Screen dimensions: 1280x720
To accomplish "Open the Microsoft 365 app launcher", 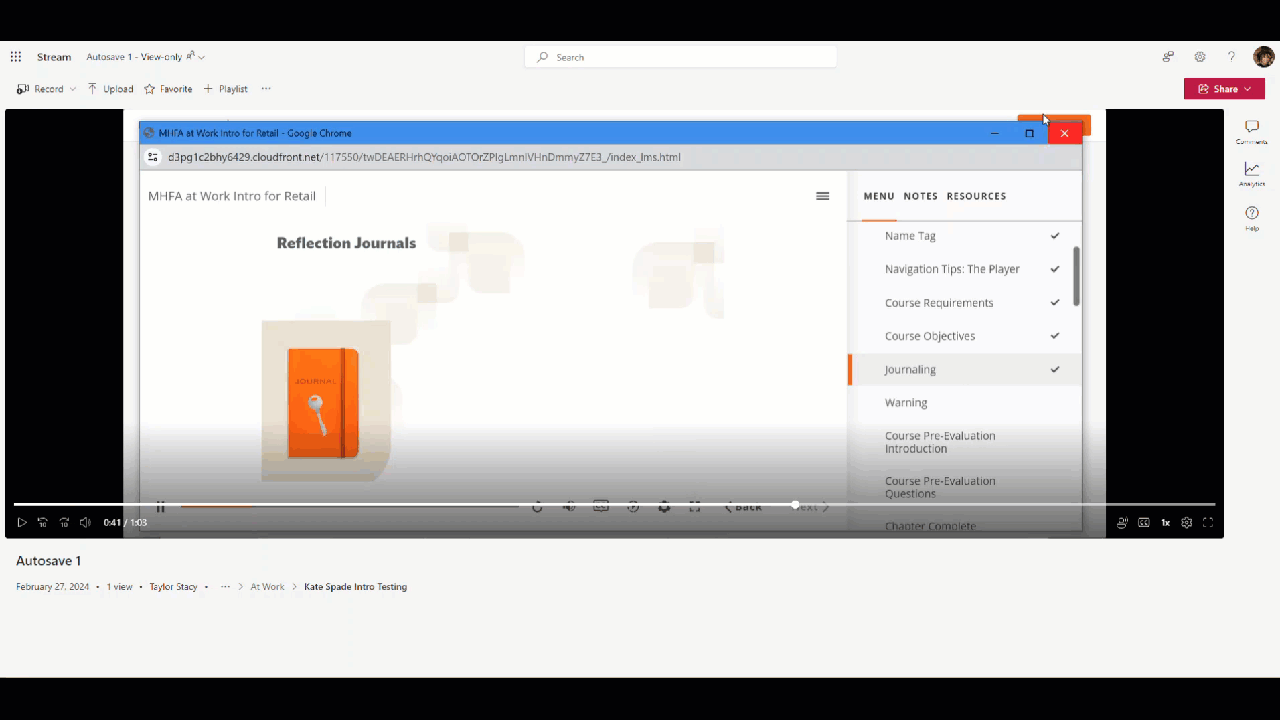I will (16, 57).
